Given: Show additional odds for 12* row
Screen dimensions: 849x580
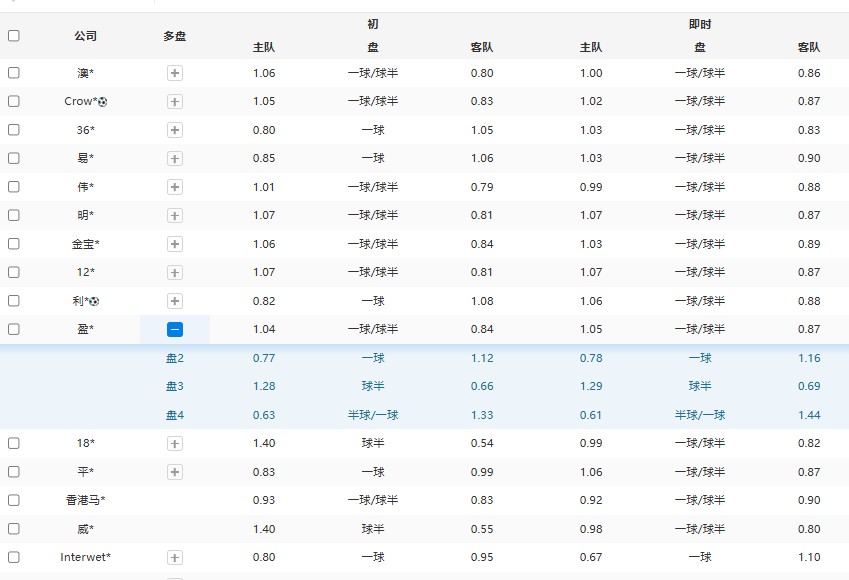Looking at the screenshot, I should [175, 271].
